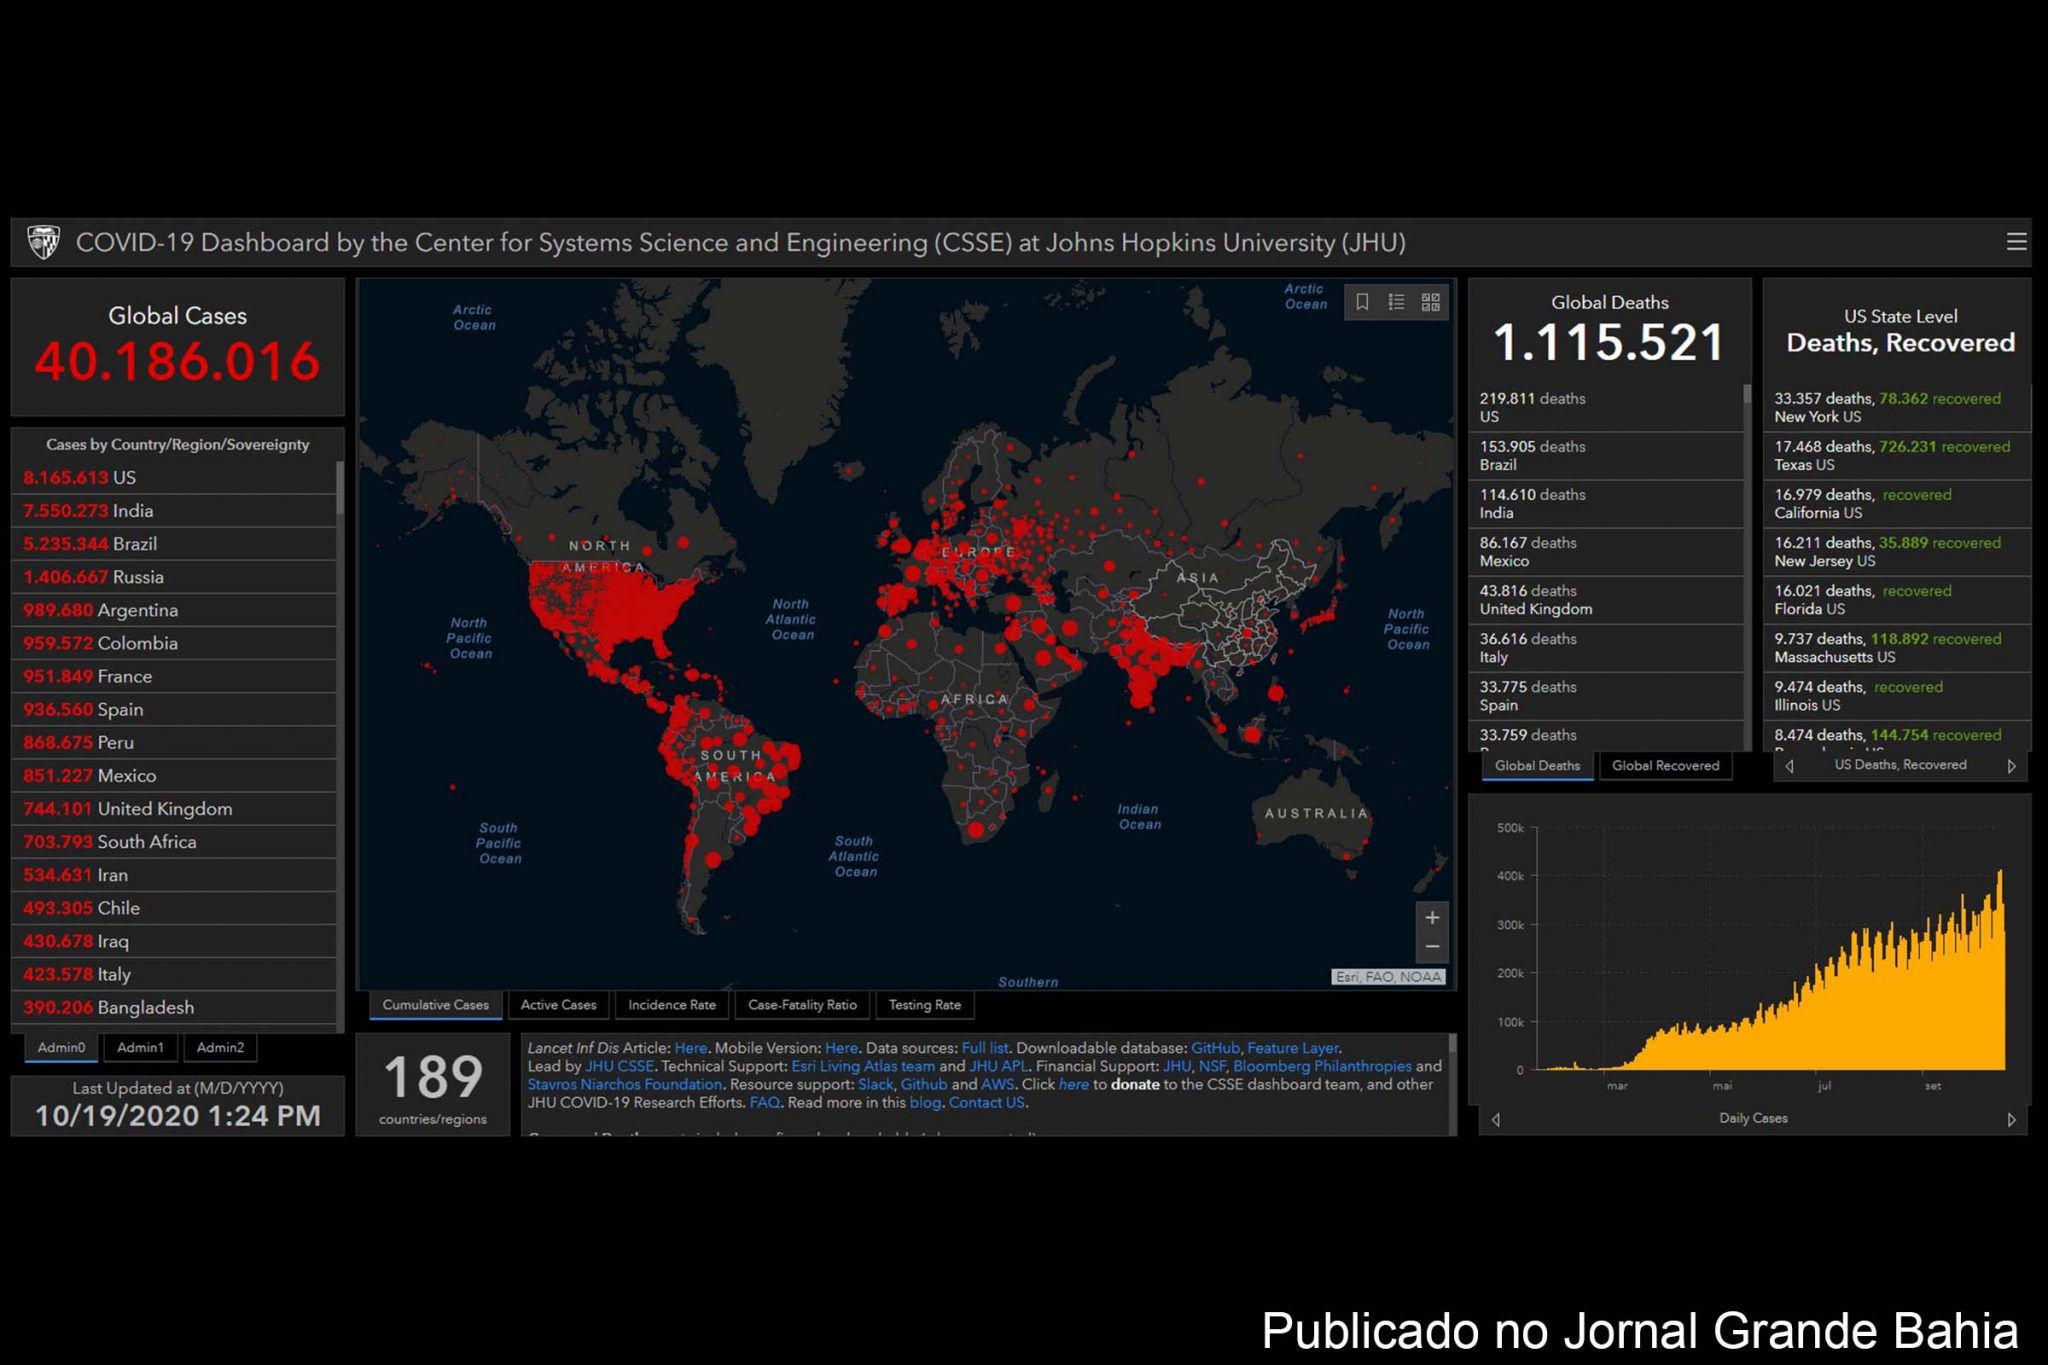Follow the JHU CSSE link
Screen dimensions: 2048x1365
[x=619, y=1066]
